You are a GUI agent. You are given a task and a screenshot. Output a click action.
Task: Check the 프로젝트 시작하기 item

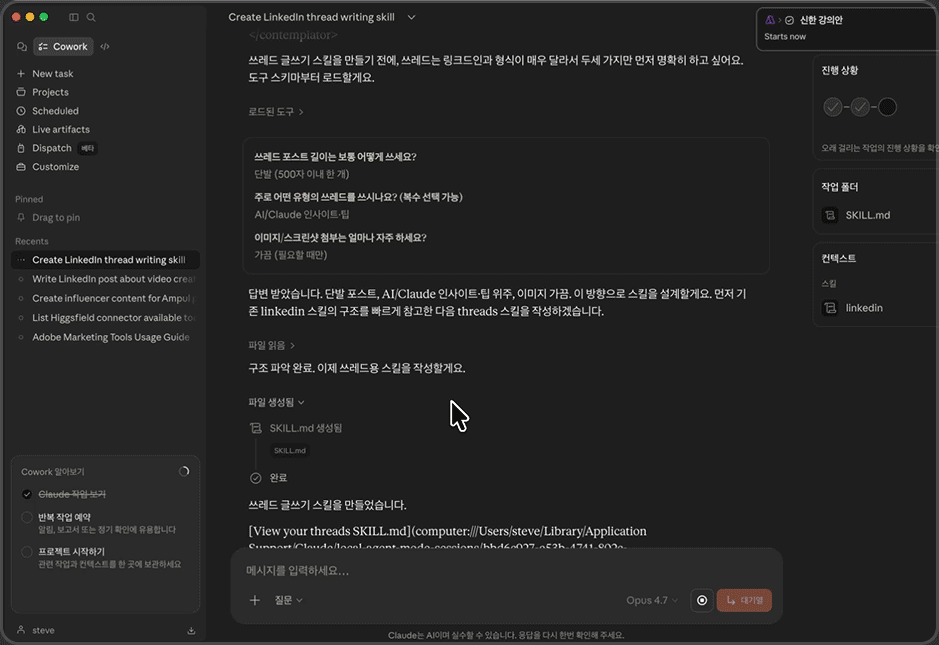(x=27, y=552)
